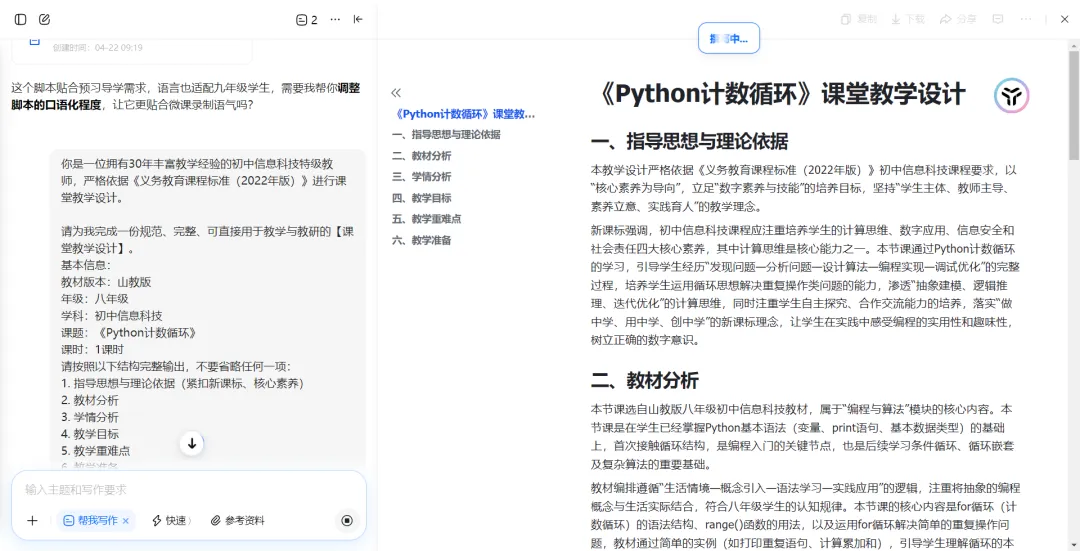Viewport: 1080px width, 551px height.
Task: Click prompt list item 4. 教学目标
Action: coord(90,434)
